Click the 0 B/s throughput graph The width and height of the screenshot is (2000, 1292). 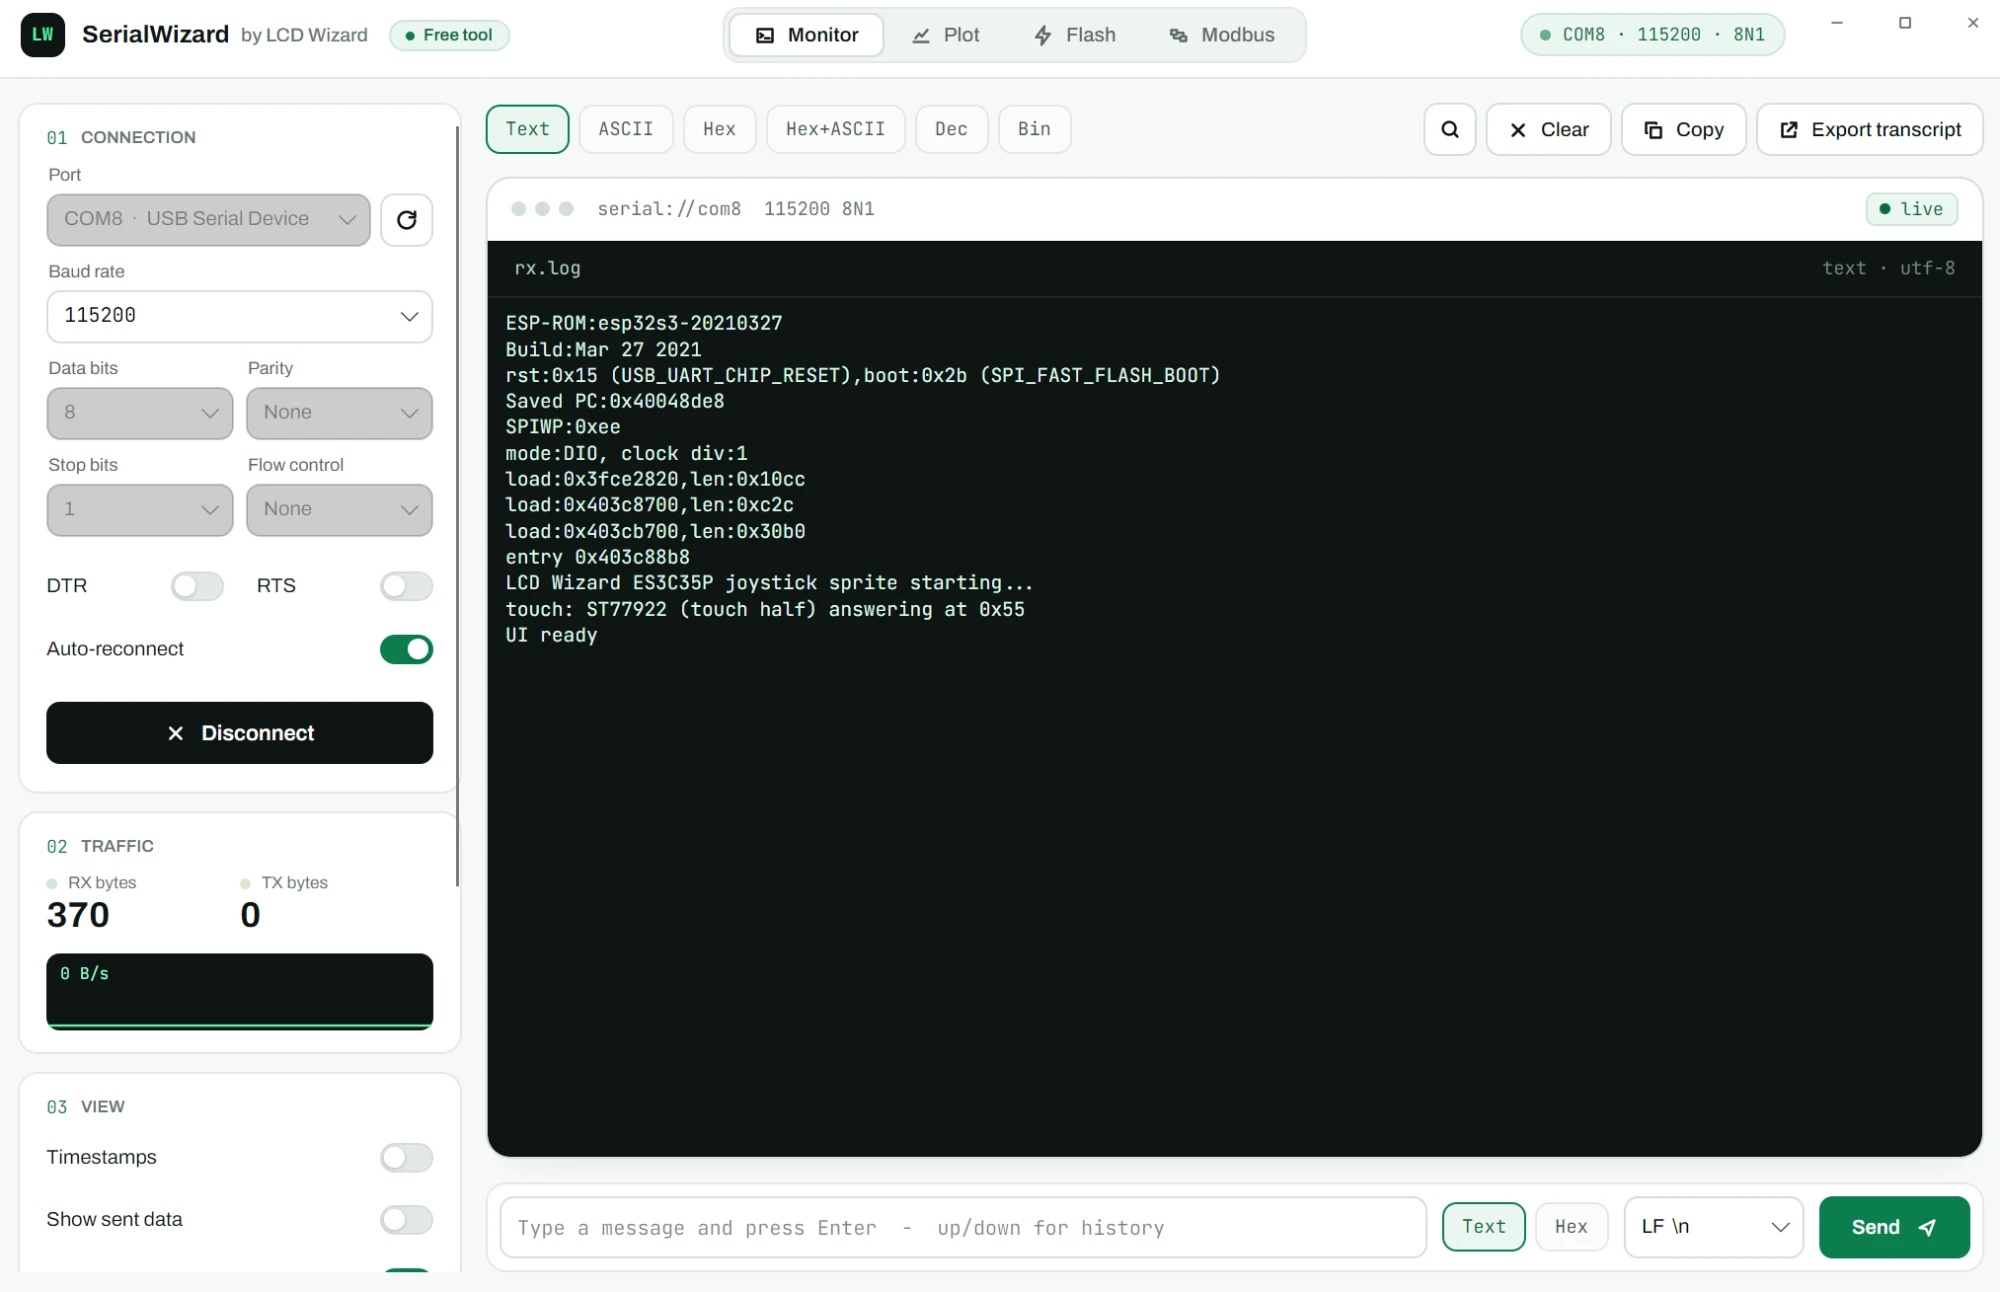click(x=239, y=991)
